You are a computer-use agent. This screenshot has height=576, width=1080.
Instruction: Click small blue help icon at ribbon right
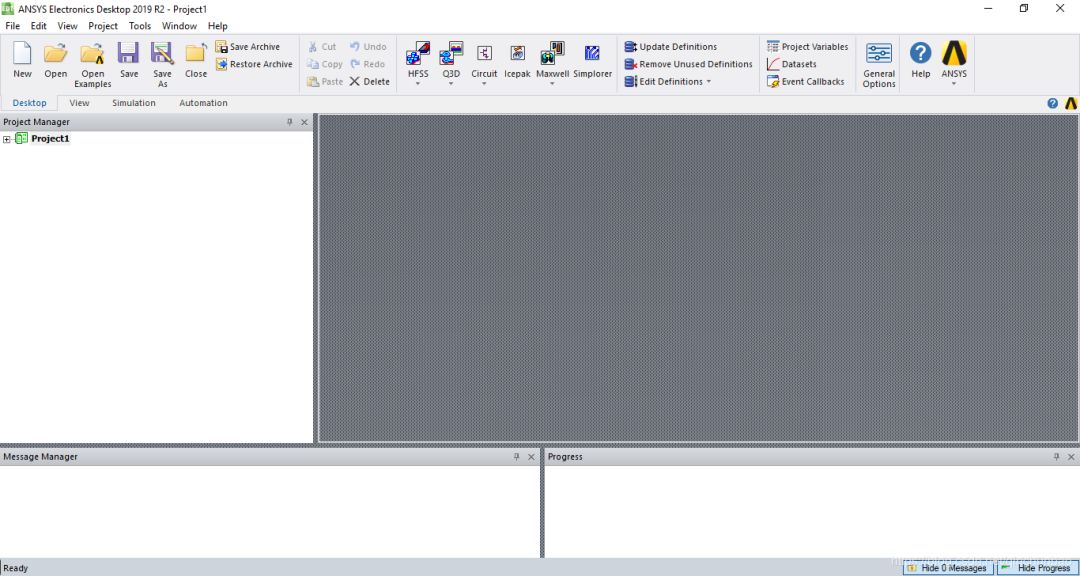(x=1052, y=103)
